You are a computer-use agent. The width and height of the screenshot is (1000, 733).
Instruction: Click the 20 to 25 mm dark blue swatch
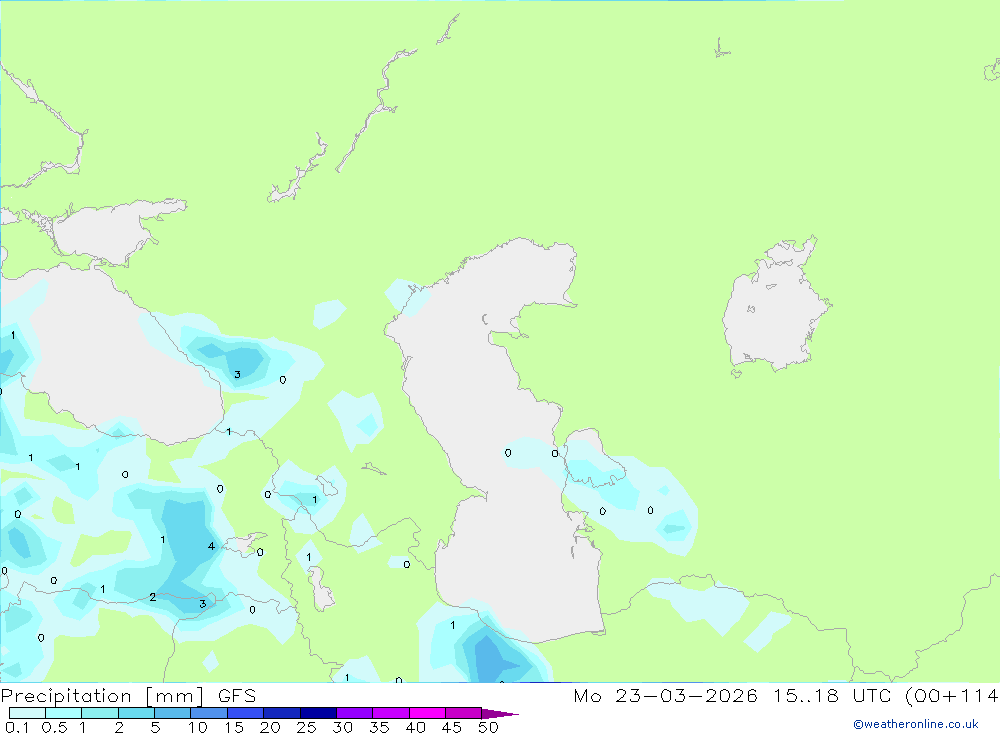point(282,713)
